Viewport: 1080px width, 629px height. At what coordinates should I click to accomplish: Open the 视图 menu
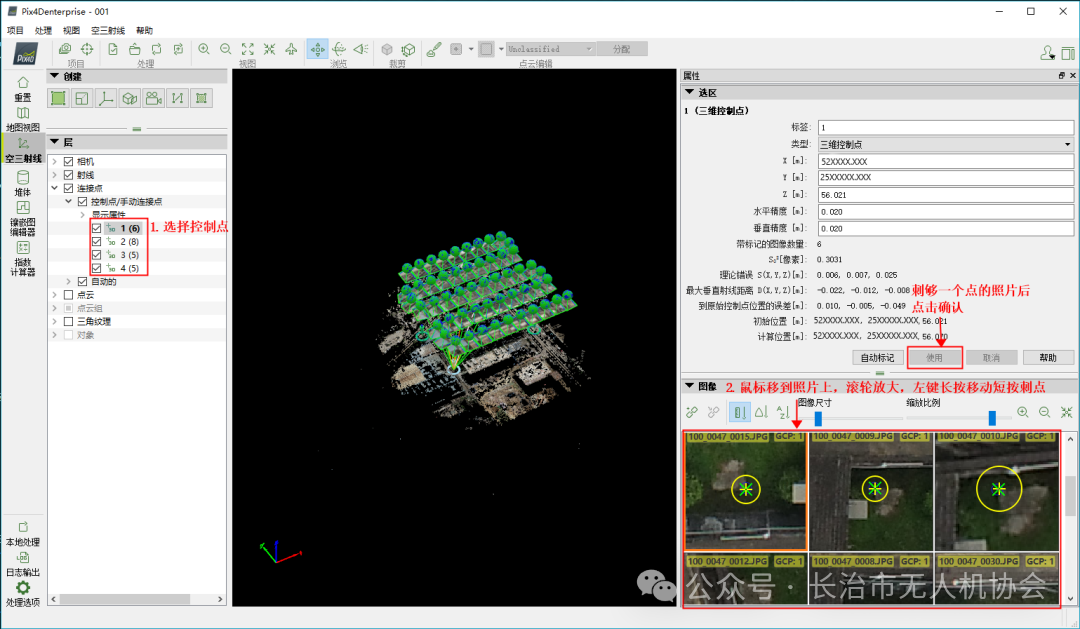point(72,30)
